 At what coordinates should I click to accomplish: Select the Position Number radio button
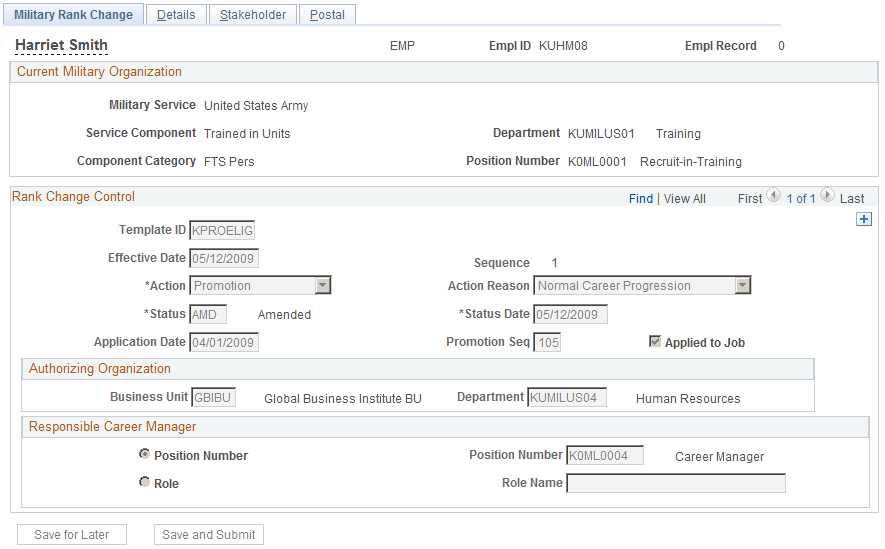[144, 454]
